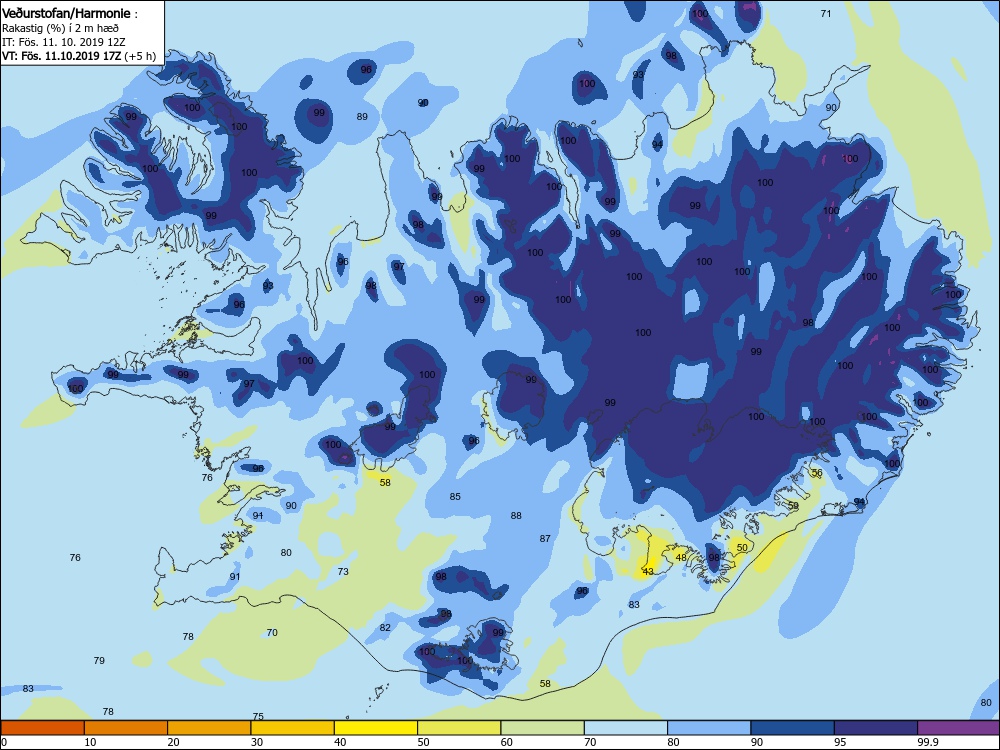Click the purple above-99.9 legend swatch
The height and width of the screenshot is (750, 1000).
pos(959,728)
